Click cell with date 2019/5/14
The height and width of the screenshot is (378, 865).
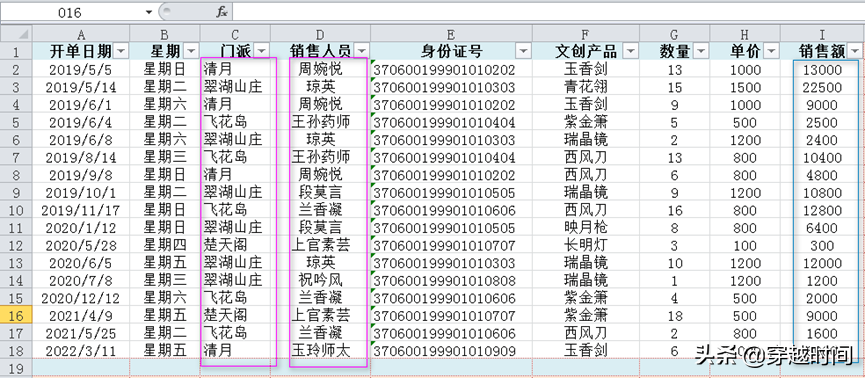[81, 87]
